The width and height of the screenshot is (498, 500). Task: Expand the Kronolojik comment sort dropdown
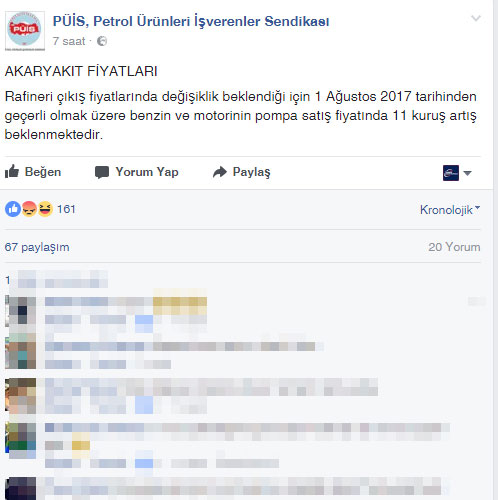[x=450, y=210]
